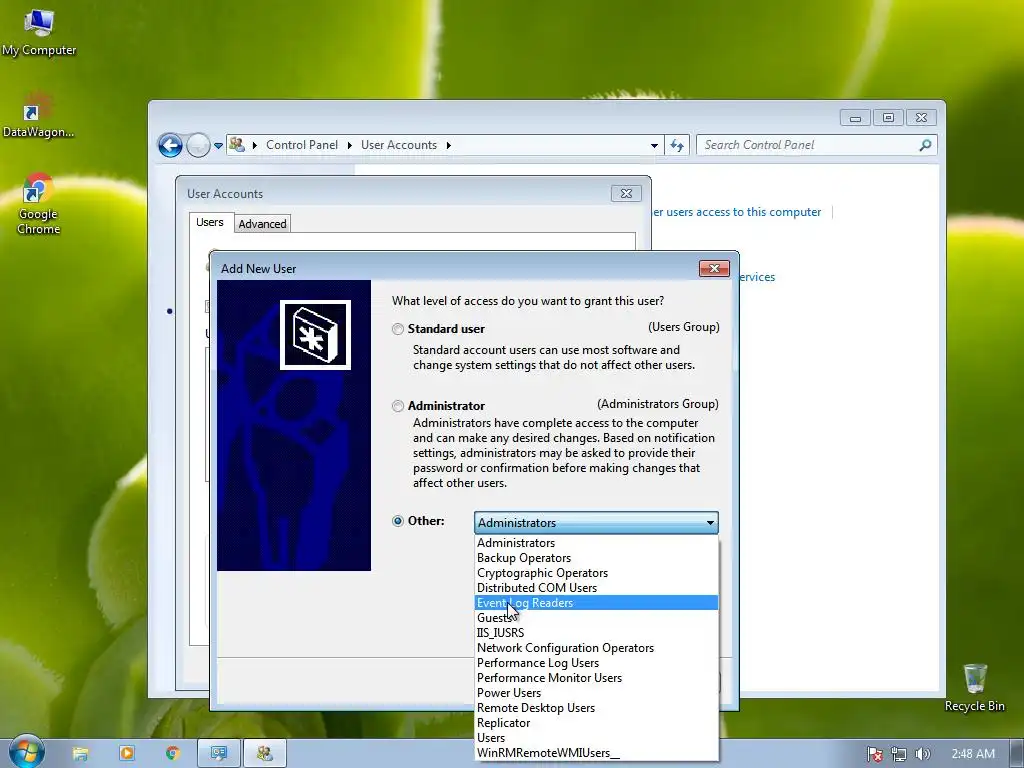Refresh the Control Panel address bar
This screenshot has width=1024, height=768.
tap(677, 146)
